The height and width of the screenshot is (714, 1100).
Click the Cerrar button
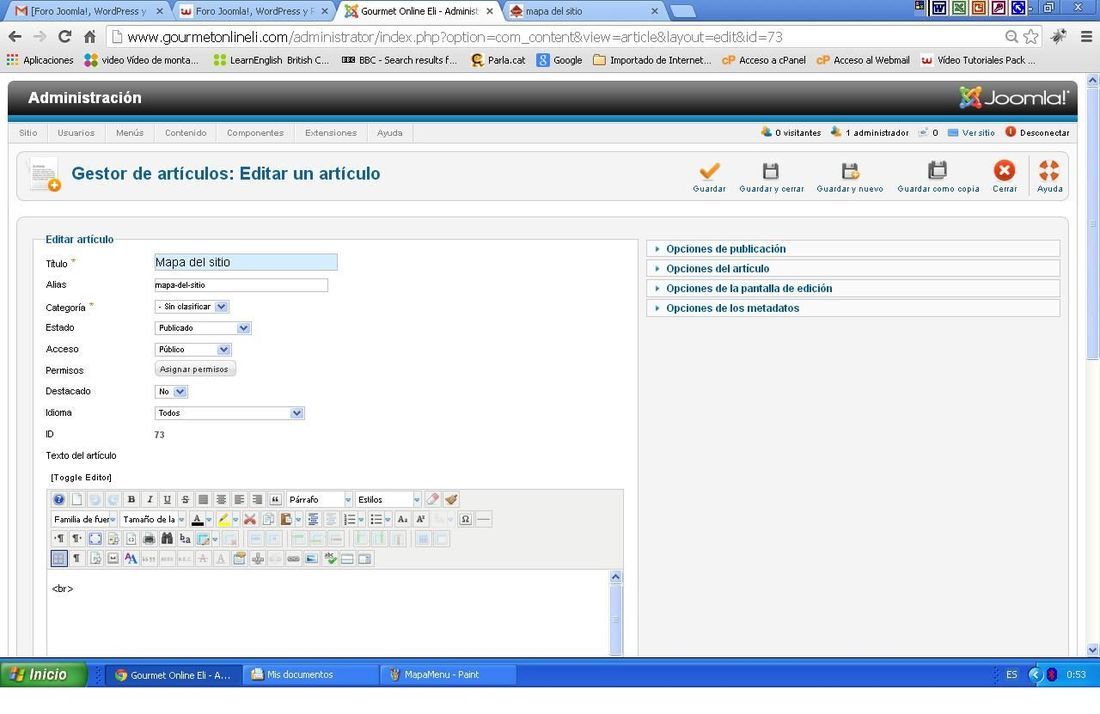pos(1005,177)
